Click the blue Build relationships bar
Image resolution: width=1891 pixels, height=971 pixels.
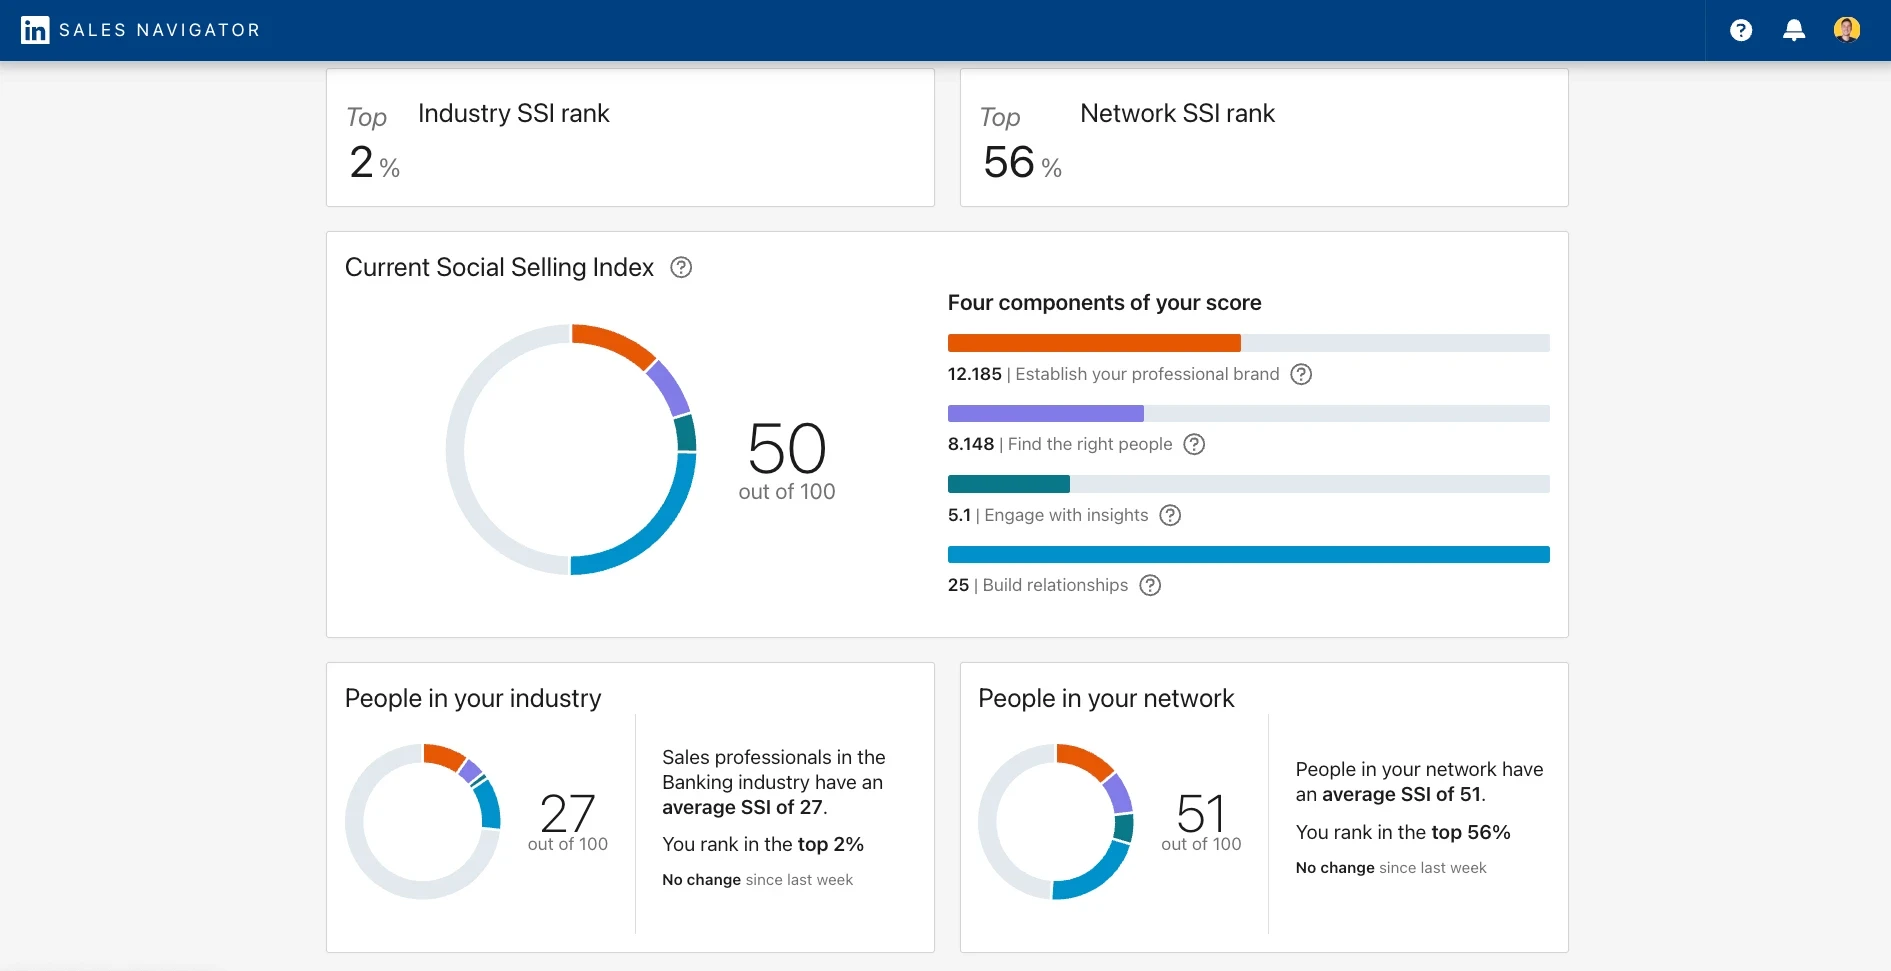coord(1249,554)
